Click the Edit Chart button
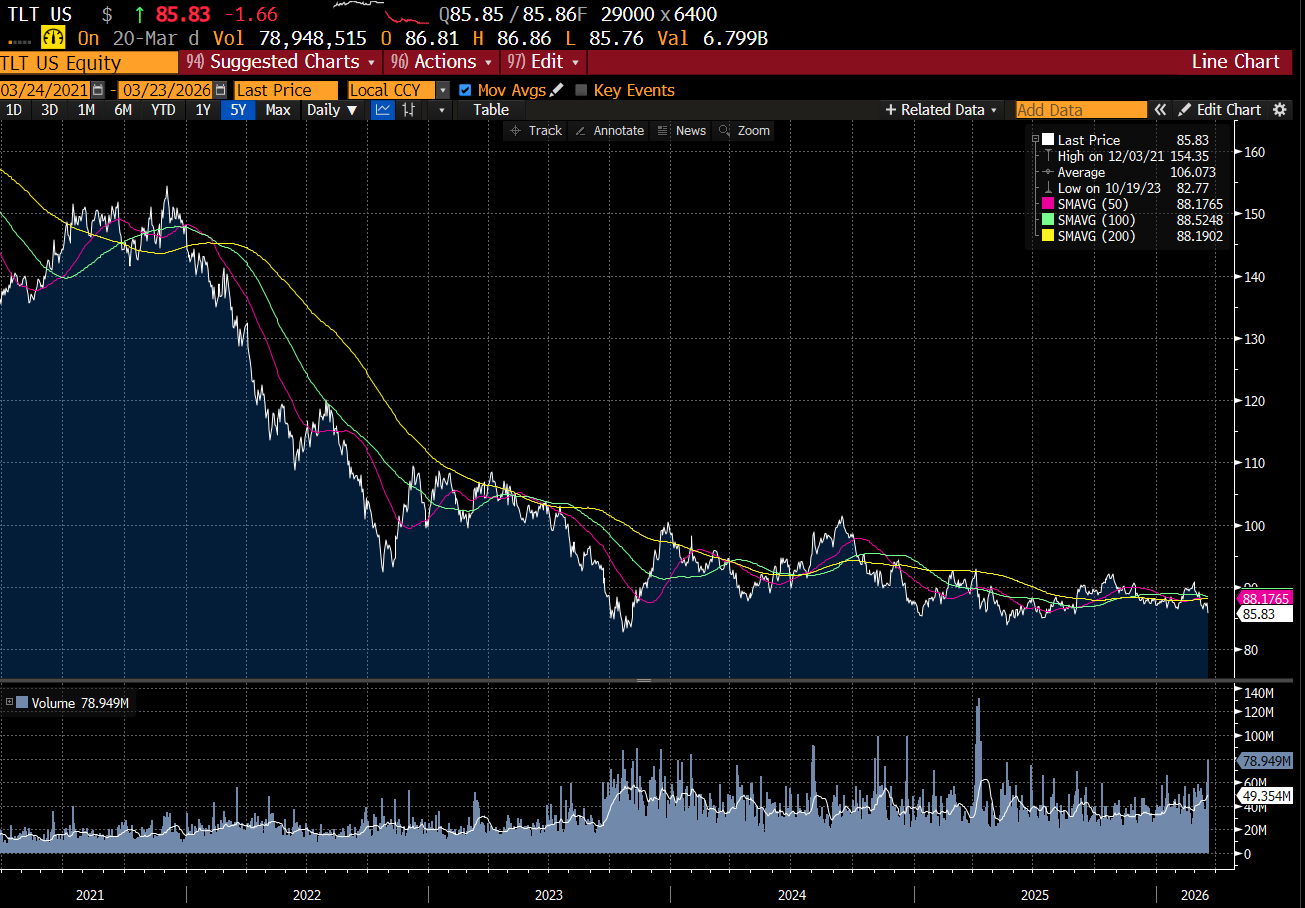The height and width of the screenshot is (908, 1305). 1219,110
